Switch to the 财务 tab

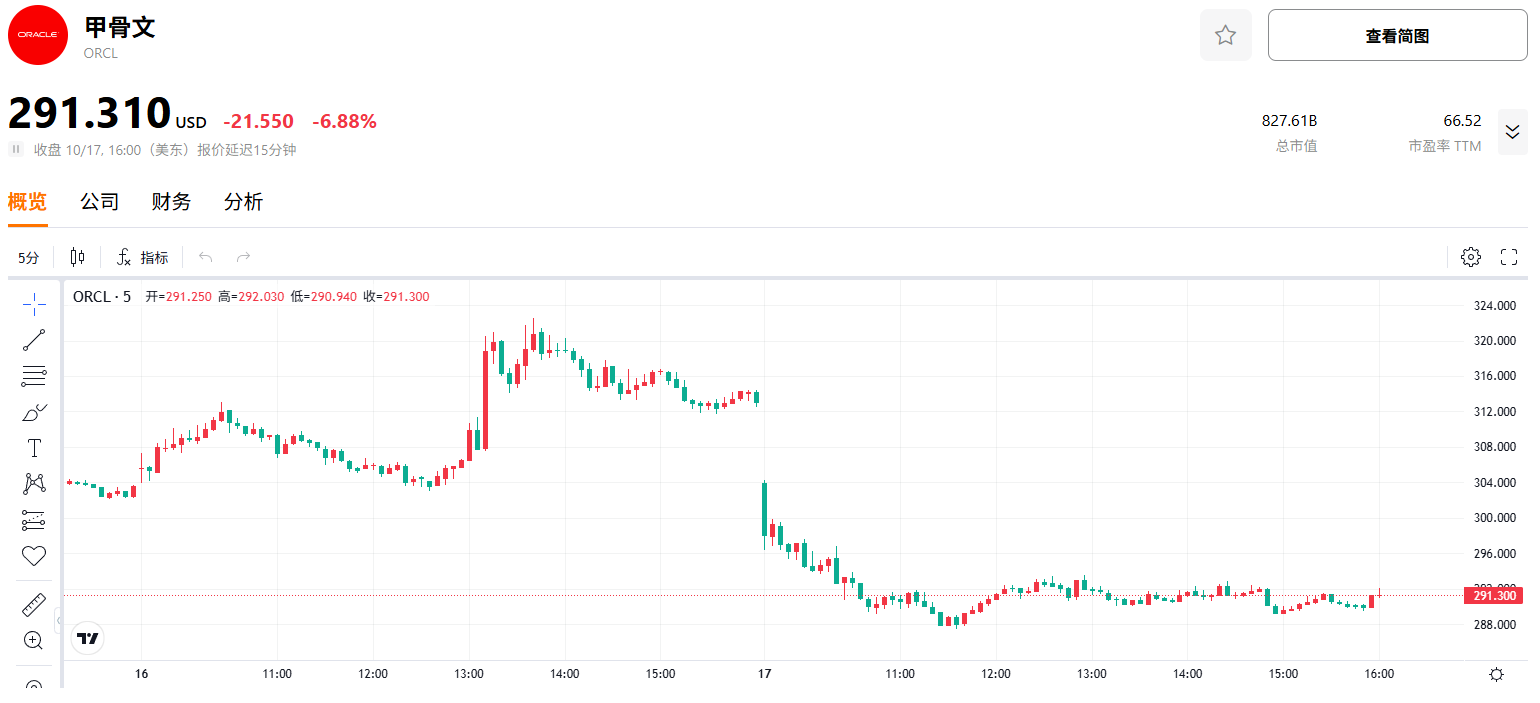coord(171,202)
